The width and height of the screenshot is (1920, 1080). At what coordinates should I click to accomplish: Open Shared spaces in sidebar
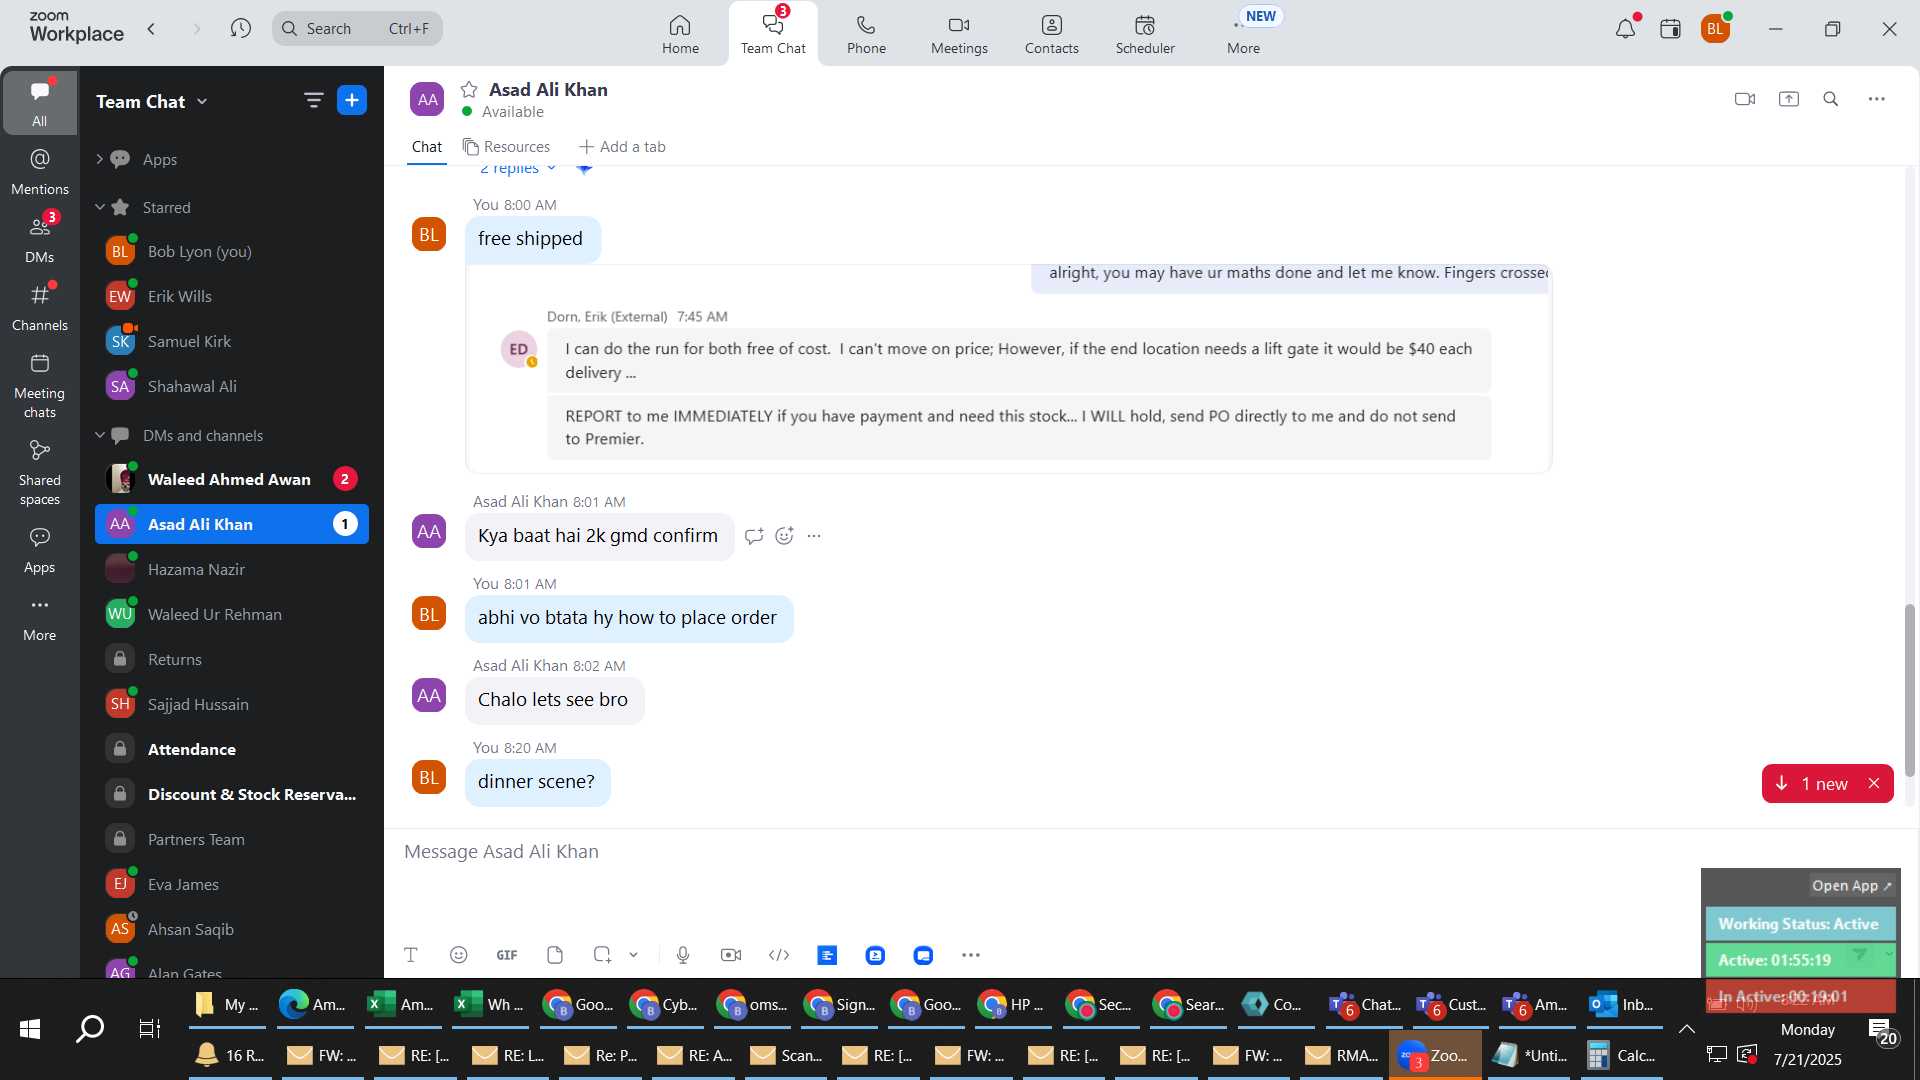[40, 473]
